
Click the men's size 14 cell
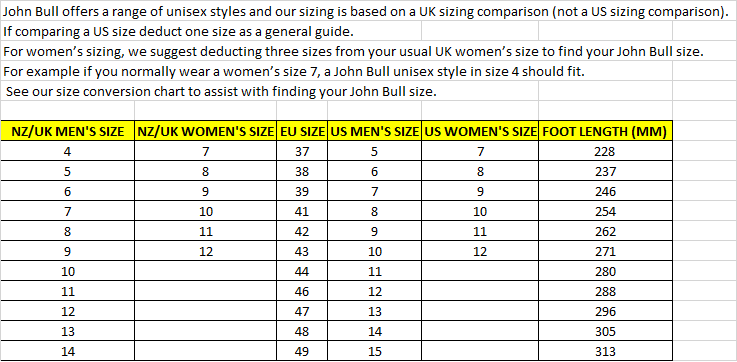pyautogui.click(x=68, y=351)
